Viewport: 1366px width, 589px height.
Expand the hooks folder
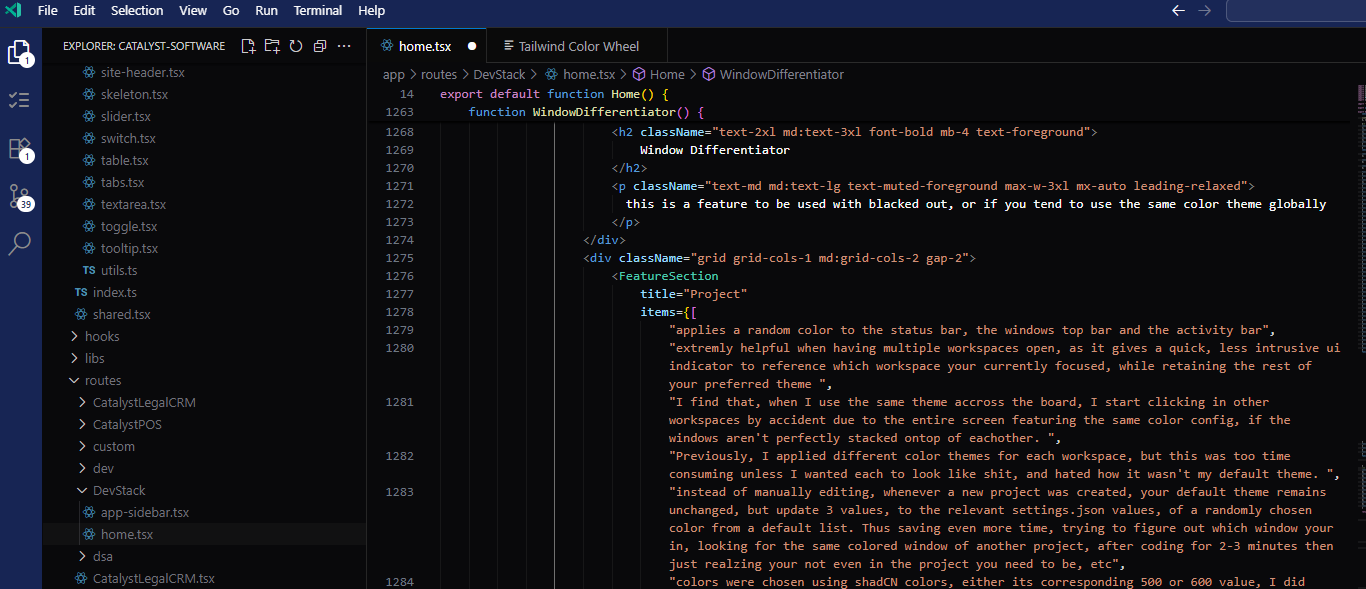102,336
